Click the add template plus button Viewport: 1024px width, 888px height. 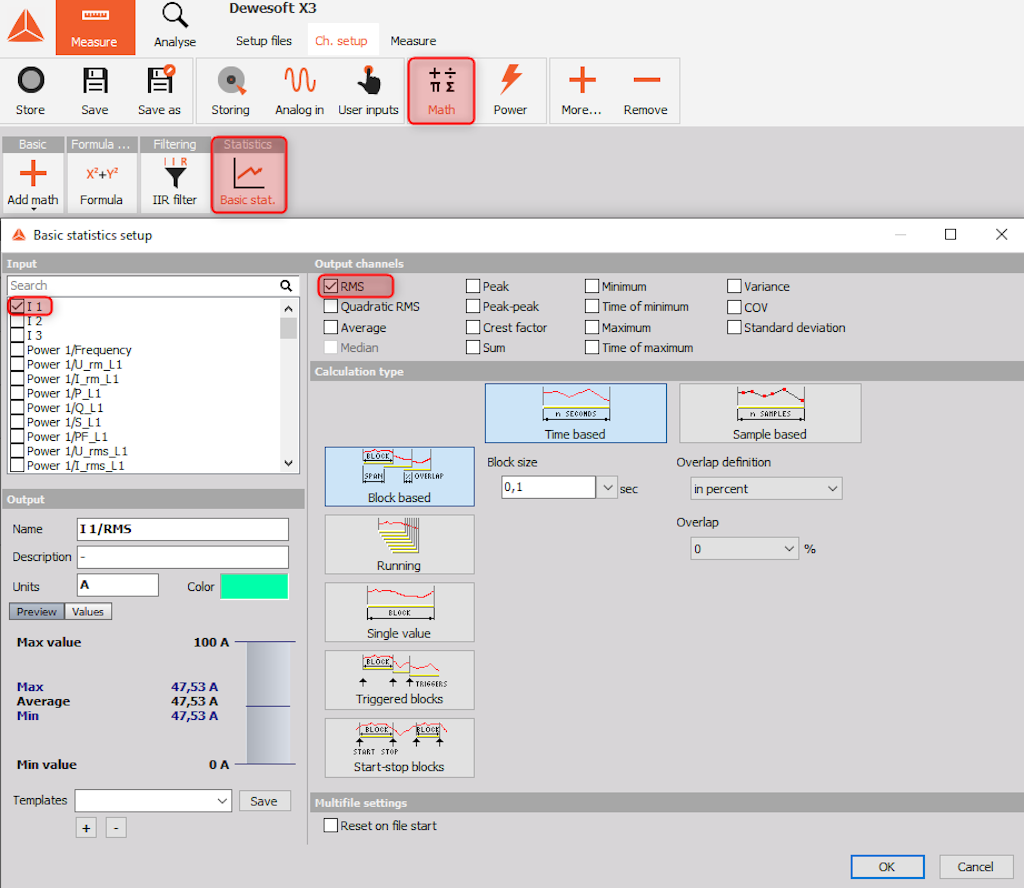(86, 828)
